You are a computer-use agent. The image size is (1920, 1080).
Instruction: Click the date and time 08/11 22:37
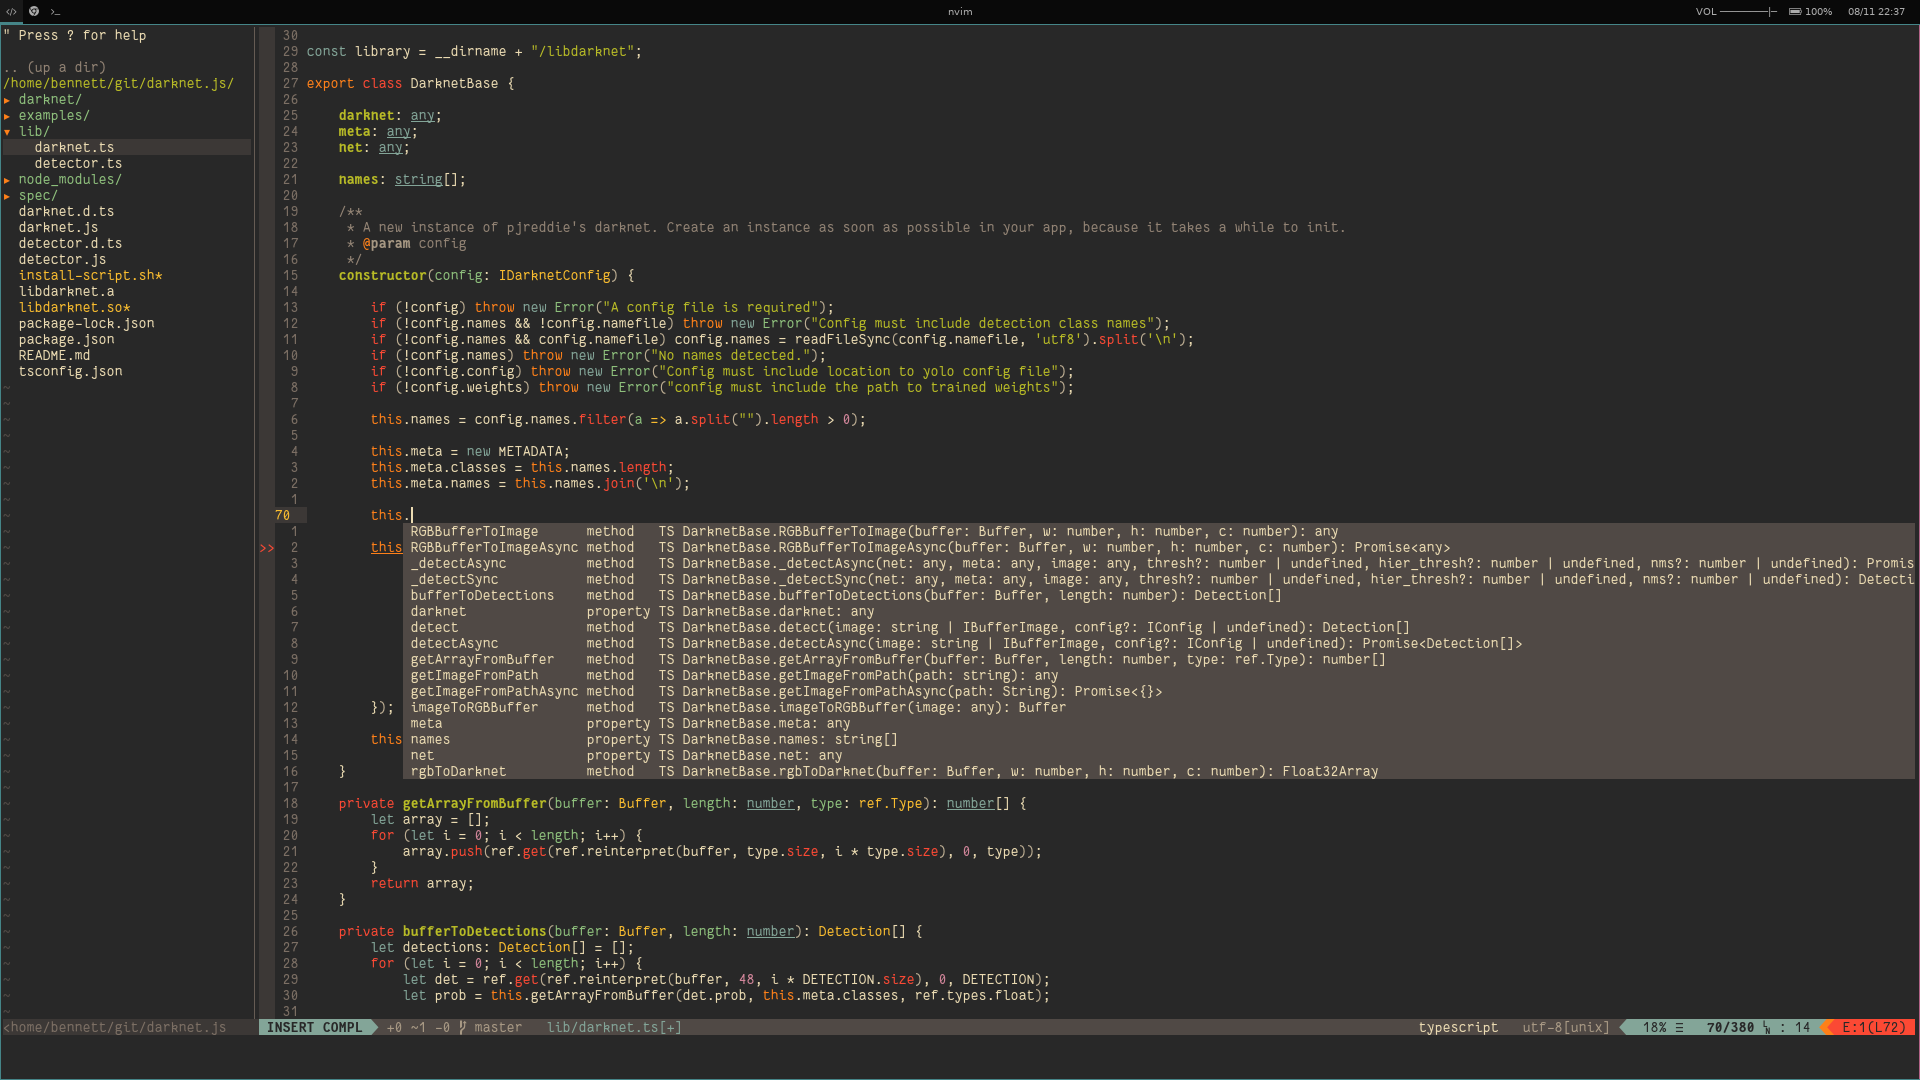pyautogui.click(x=1876, y=12)
